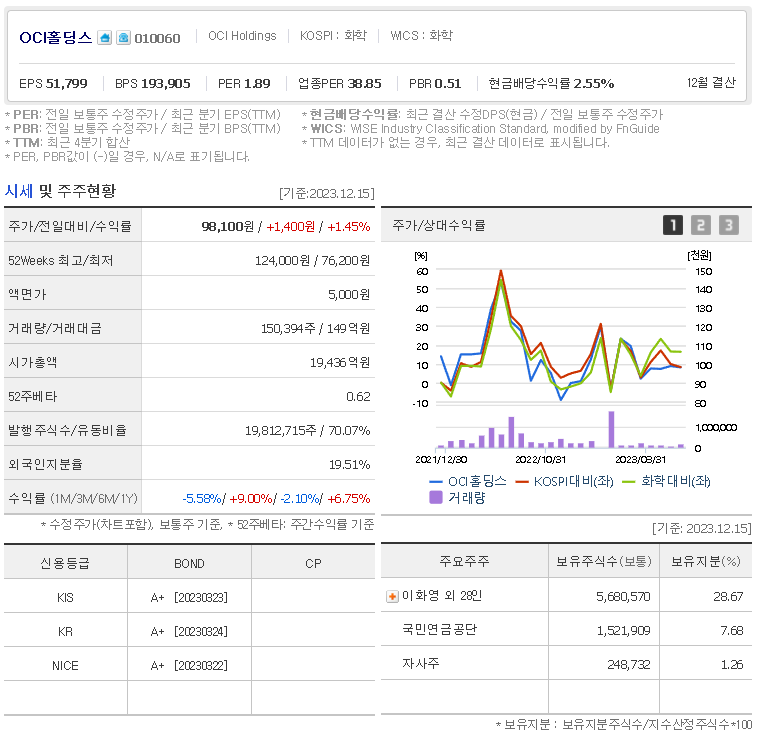Click the 1M return -5.58%
The height and width of the screenshot is (740, 763).
click(202, 499)
